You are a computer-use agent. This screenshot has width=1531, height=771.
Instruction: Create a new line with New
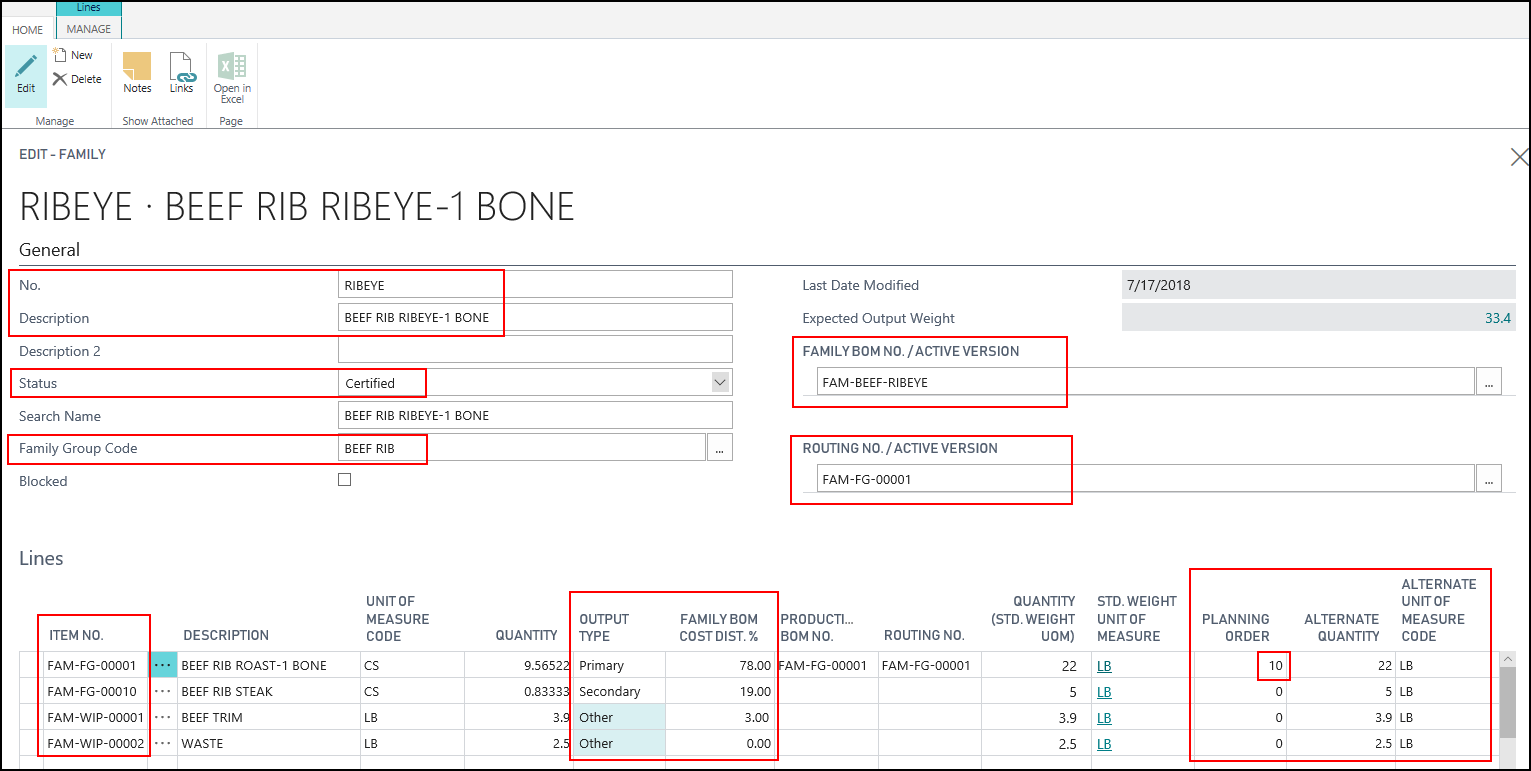point(72,55)
